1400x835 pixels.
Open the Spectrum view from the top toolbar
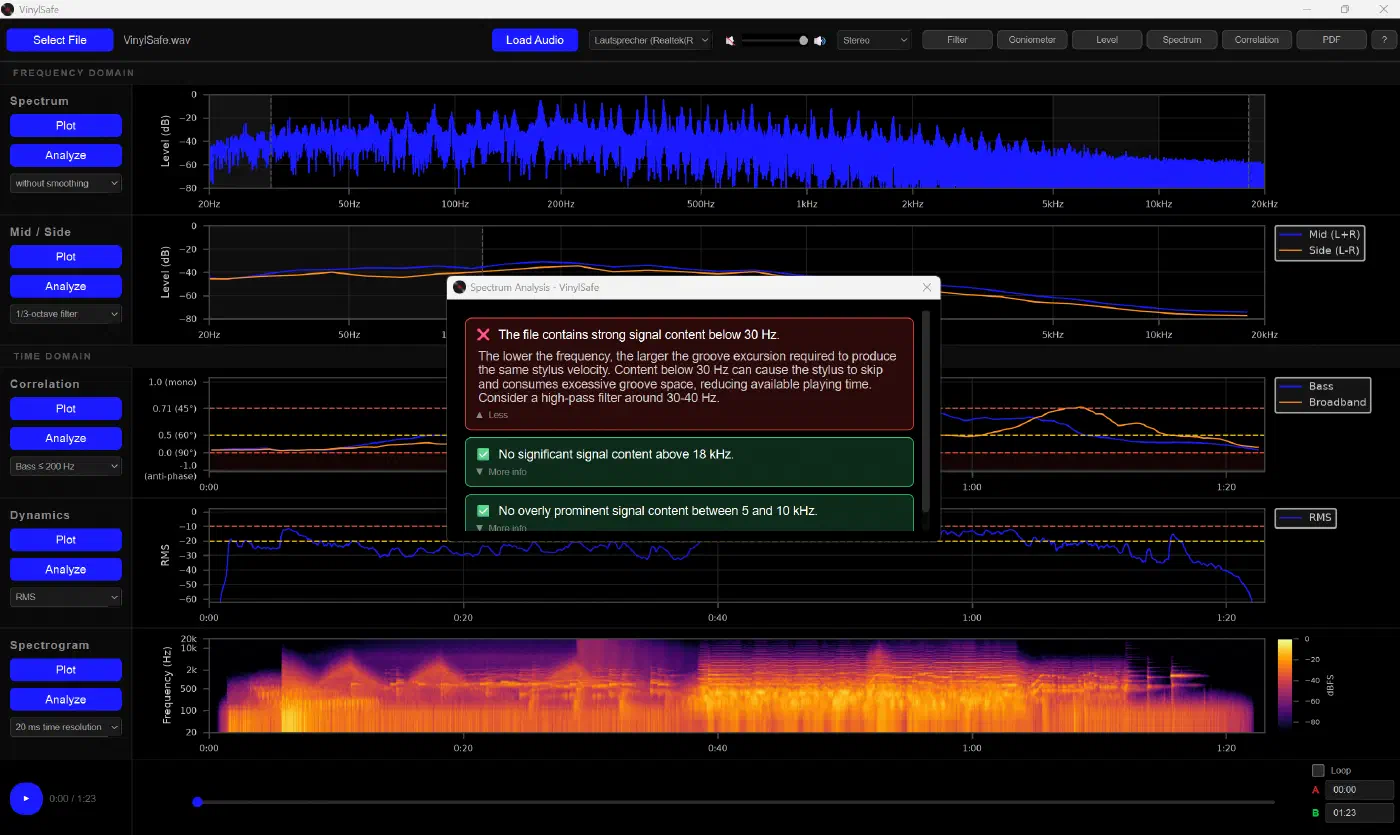tap(1182, 40)
